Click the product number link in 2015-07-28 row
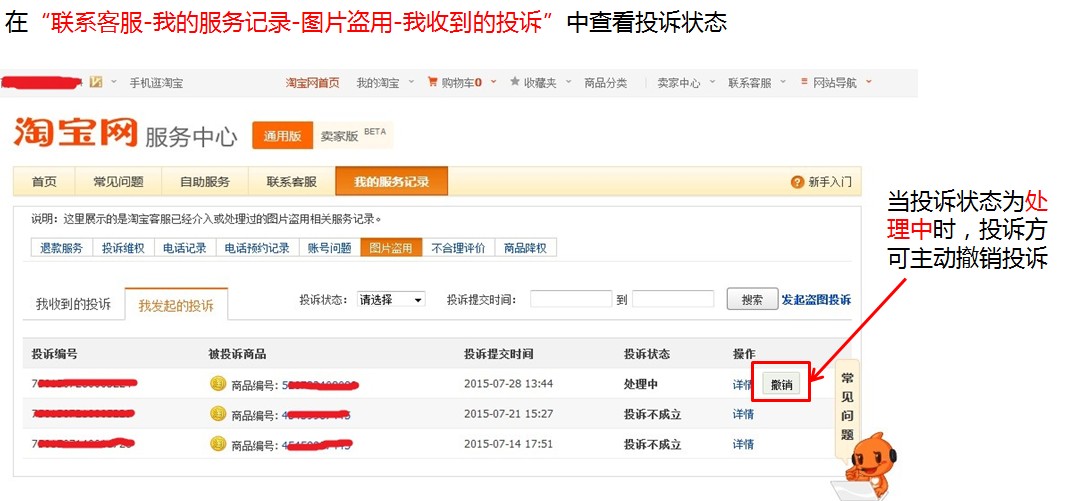 point(321,385)
